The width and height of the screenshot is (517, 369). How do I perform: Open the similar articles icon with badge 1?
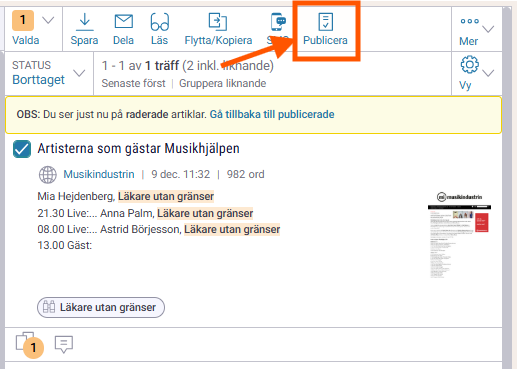(29, 345)
